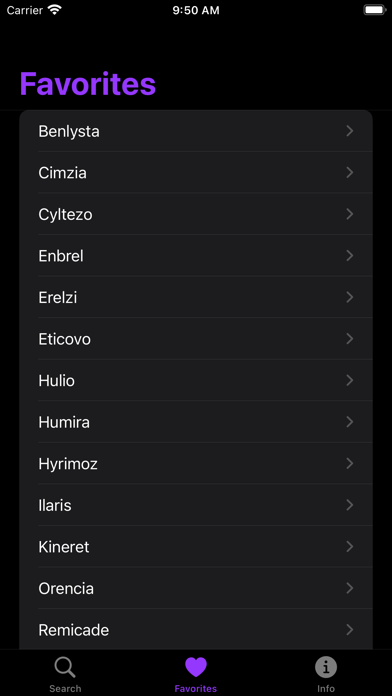The height and width of the screenshot is (696, 392).
Task: Switch to the Search tab label
Action: (65, 688)
